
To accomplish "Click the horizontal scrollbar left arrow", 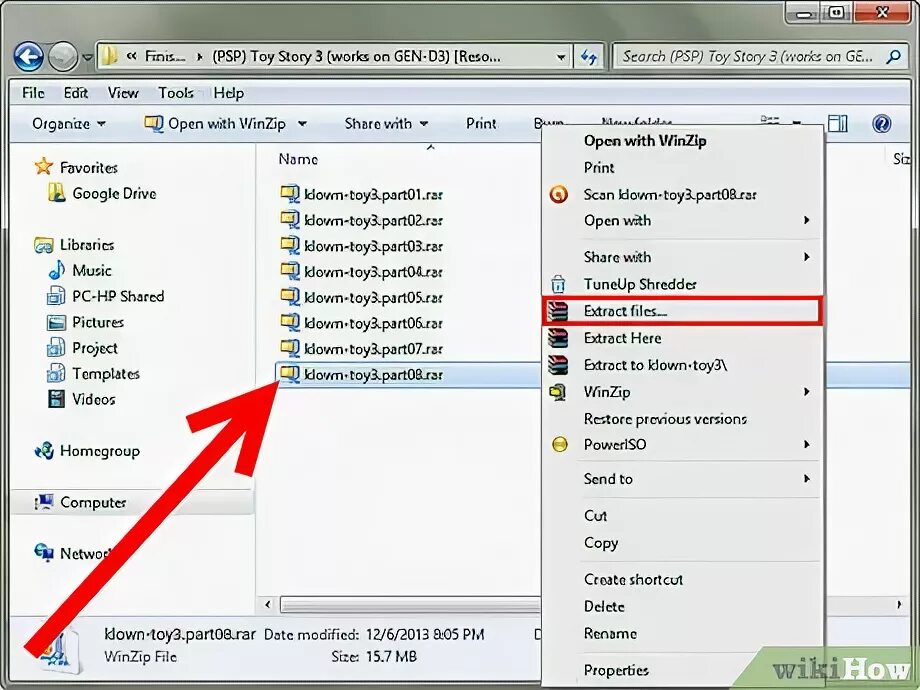I will 268,604.
